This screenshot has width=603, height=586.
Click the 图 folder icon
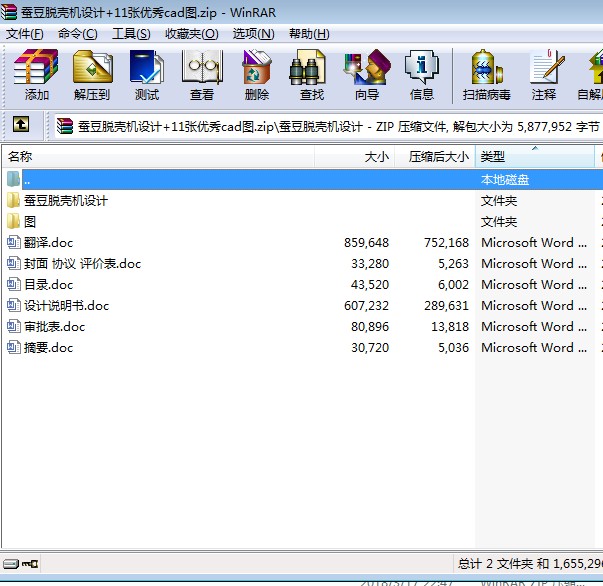13,221
